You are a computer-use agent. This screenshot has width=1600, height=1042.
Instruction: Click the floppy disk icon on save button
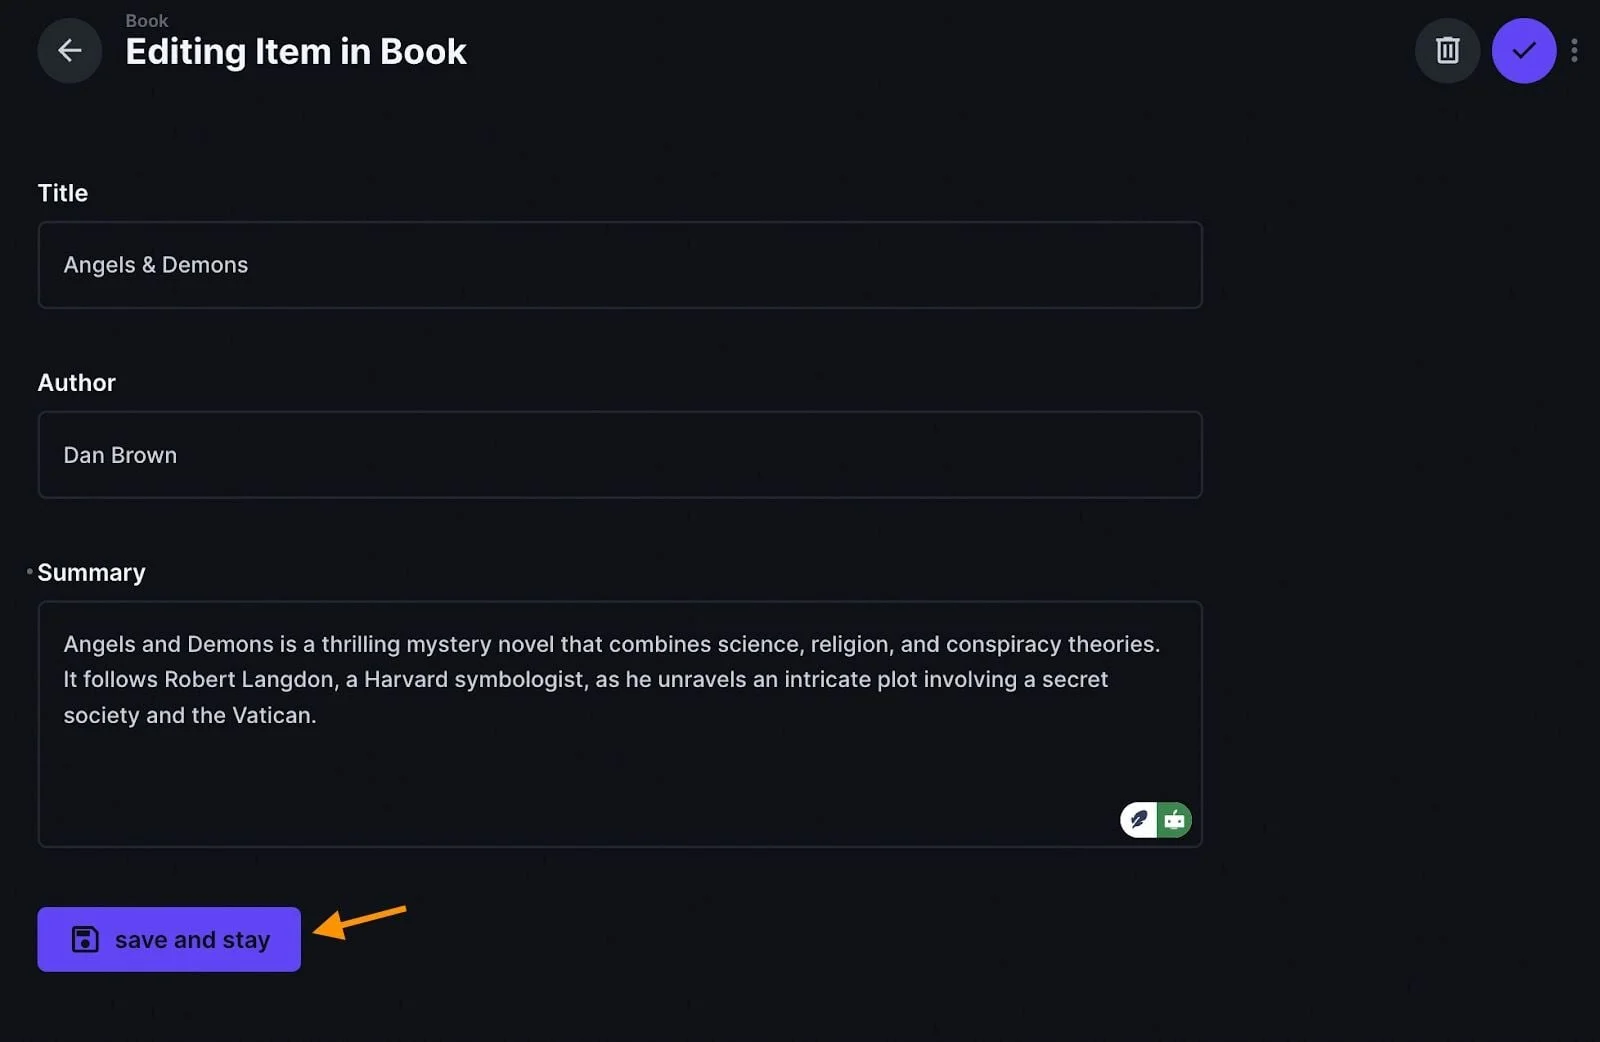[85, 939]
